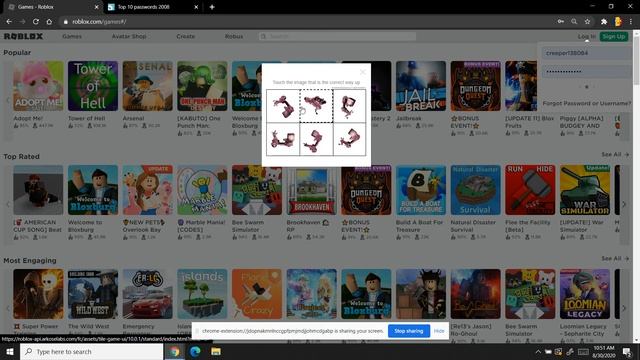Select the top-middle captcha image

[316, 106]
